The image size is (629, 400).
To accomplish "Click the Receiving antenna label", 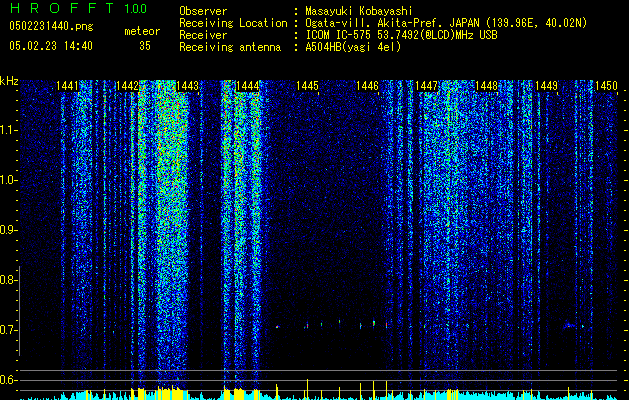I will coord(230,47).
